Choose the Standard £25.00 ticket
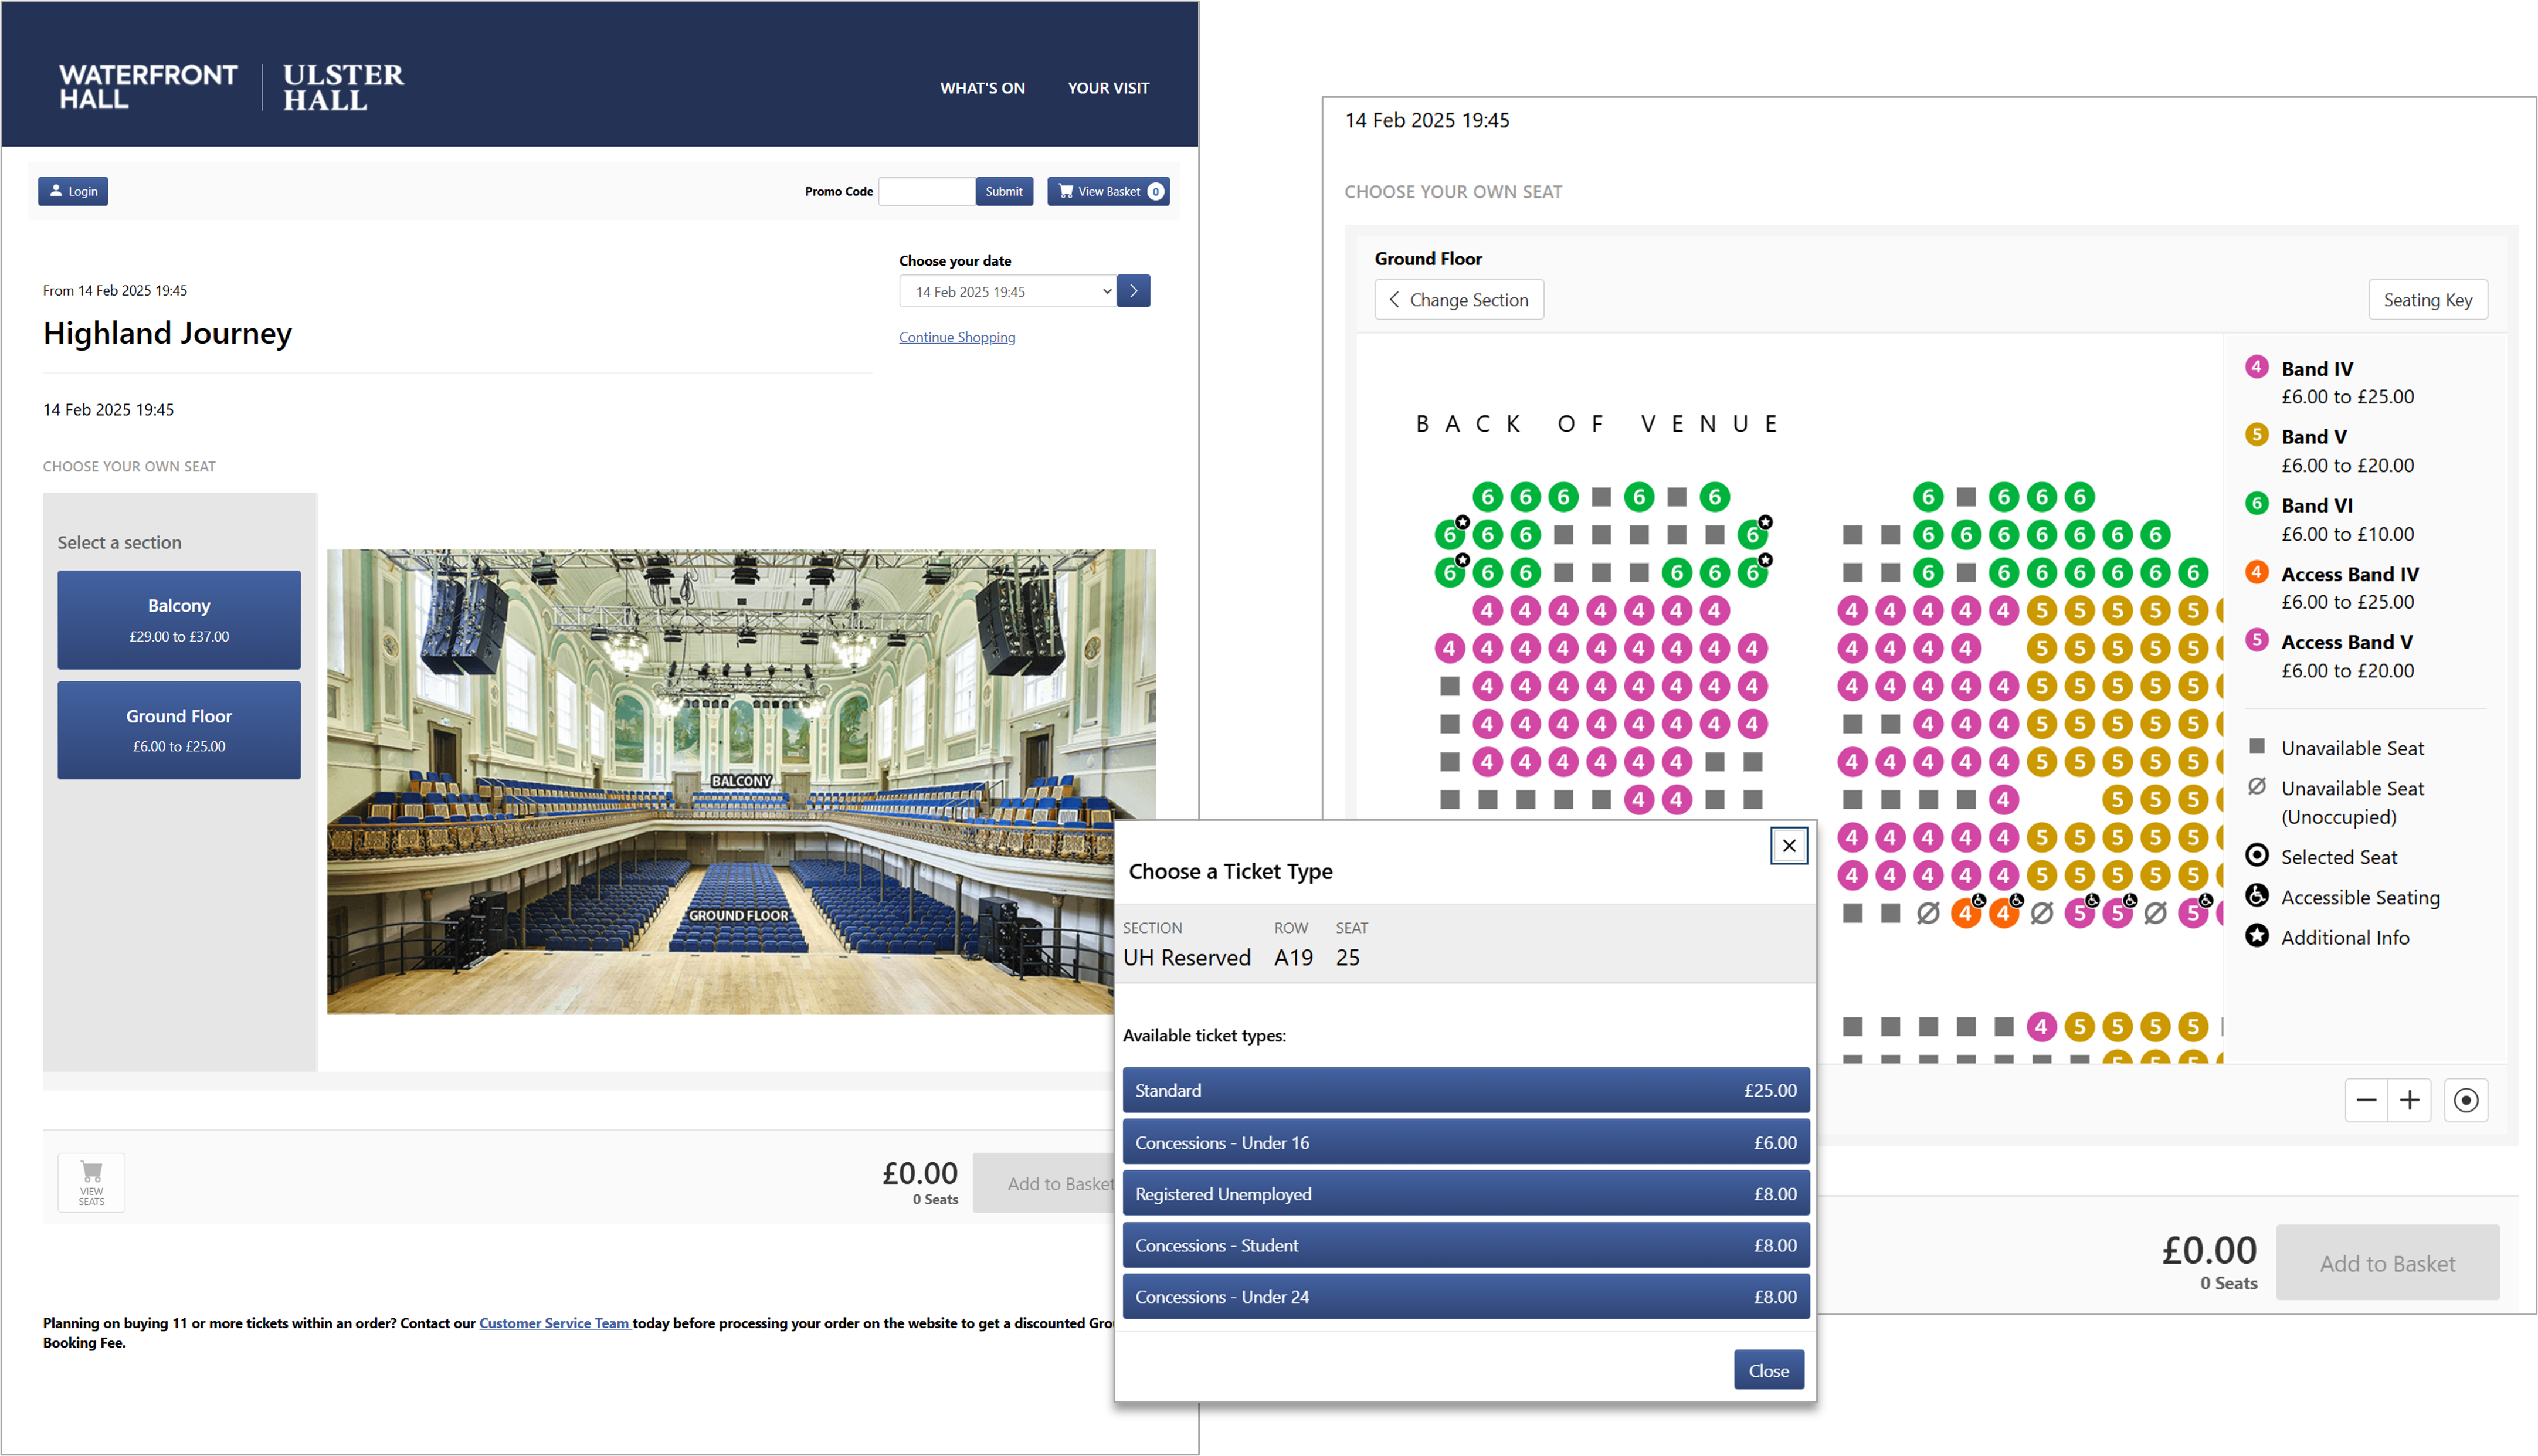Screen dimensions: 2538x1456 pyautogui.click(x=1465, y=1090)
